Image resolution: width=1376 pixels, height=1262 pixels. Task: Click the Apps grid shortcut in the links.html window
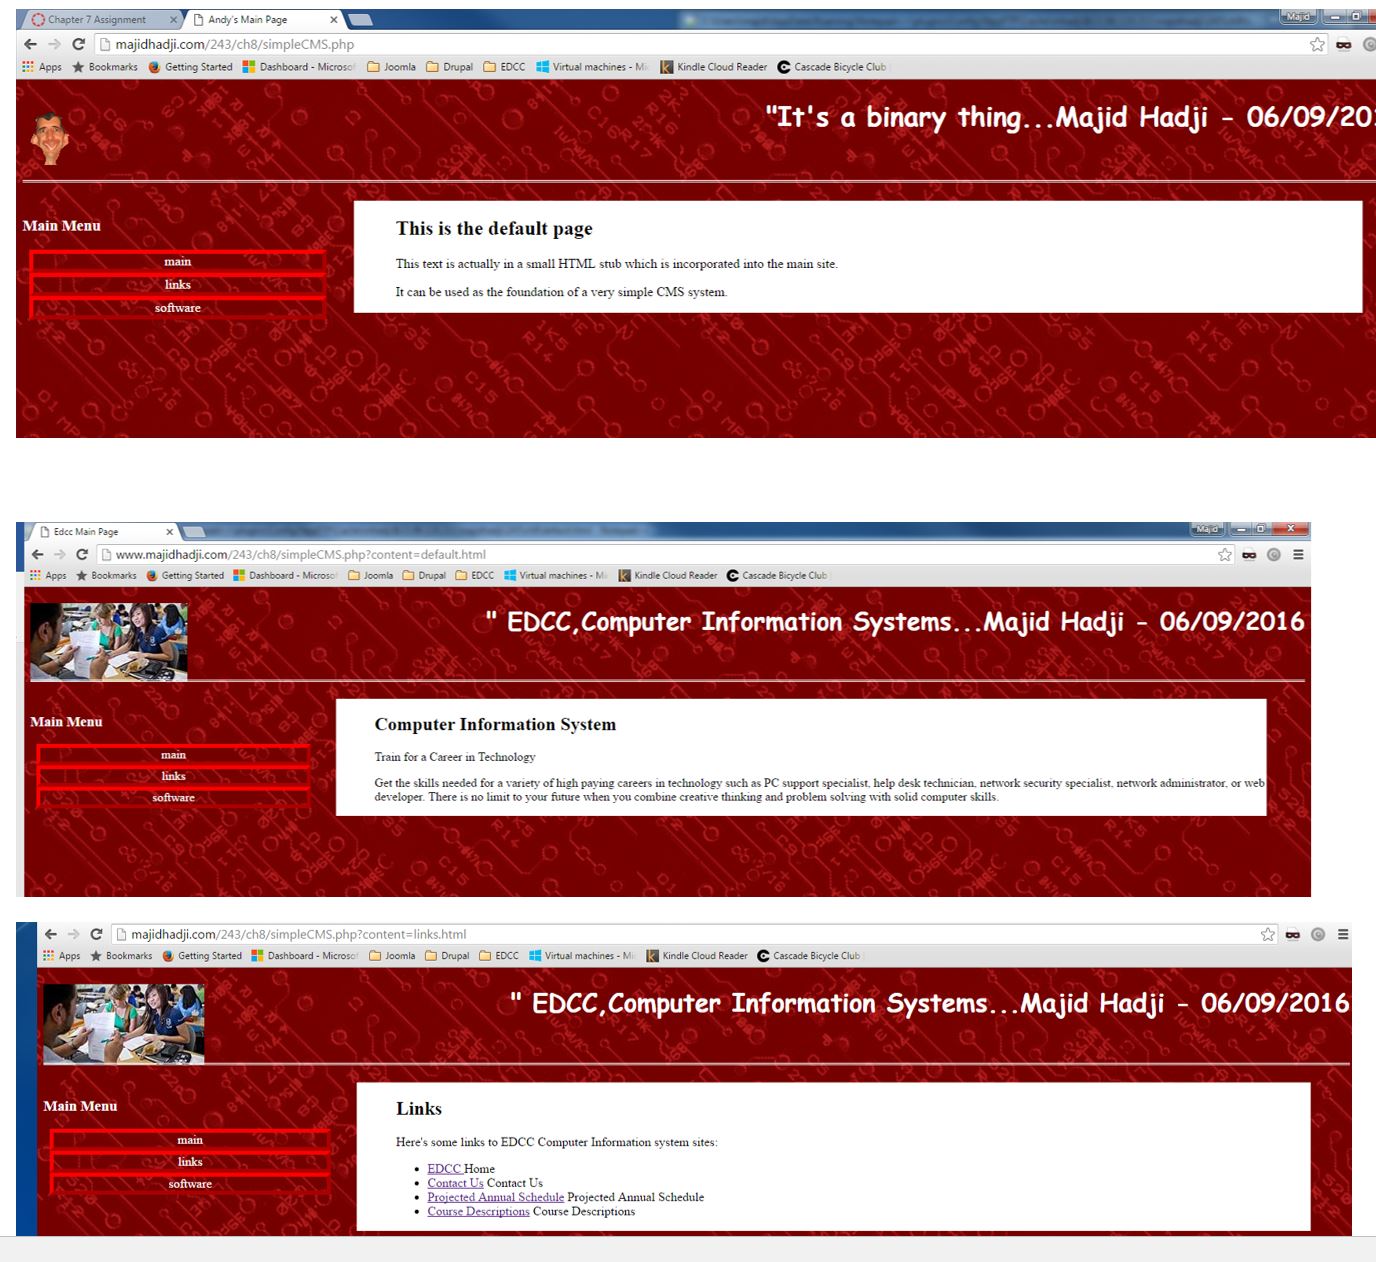[x=61, y=956]
